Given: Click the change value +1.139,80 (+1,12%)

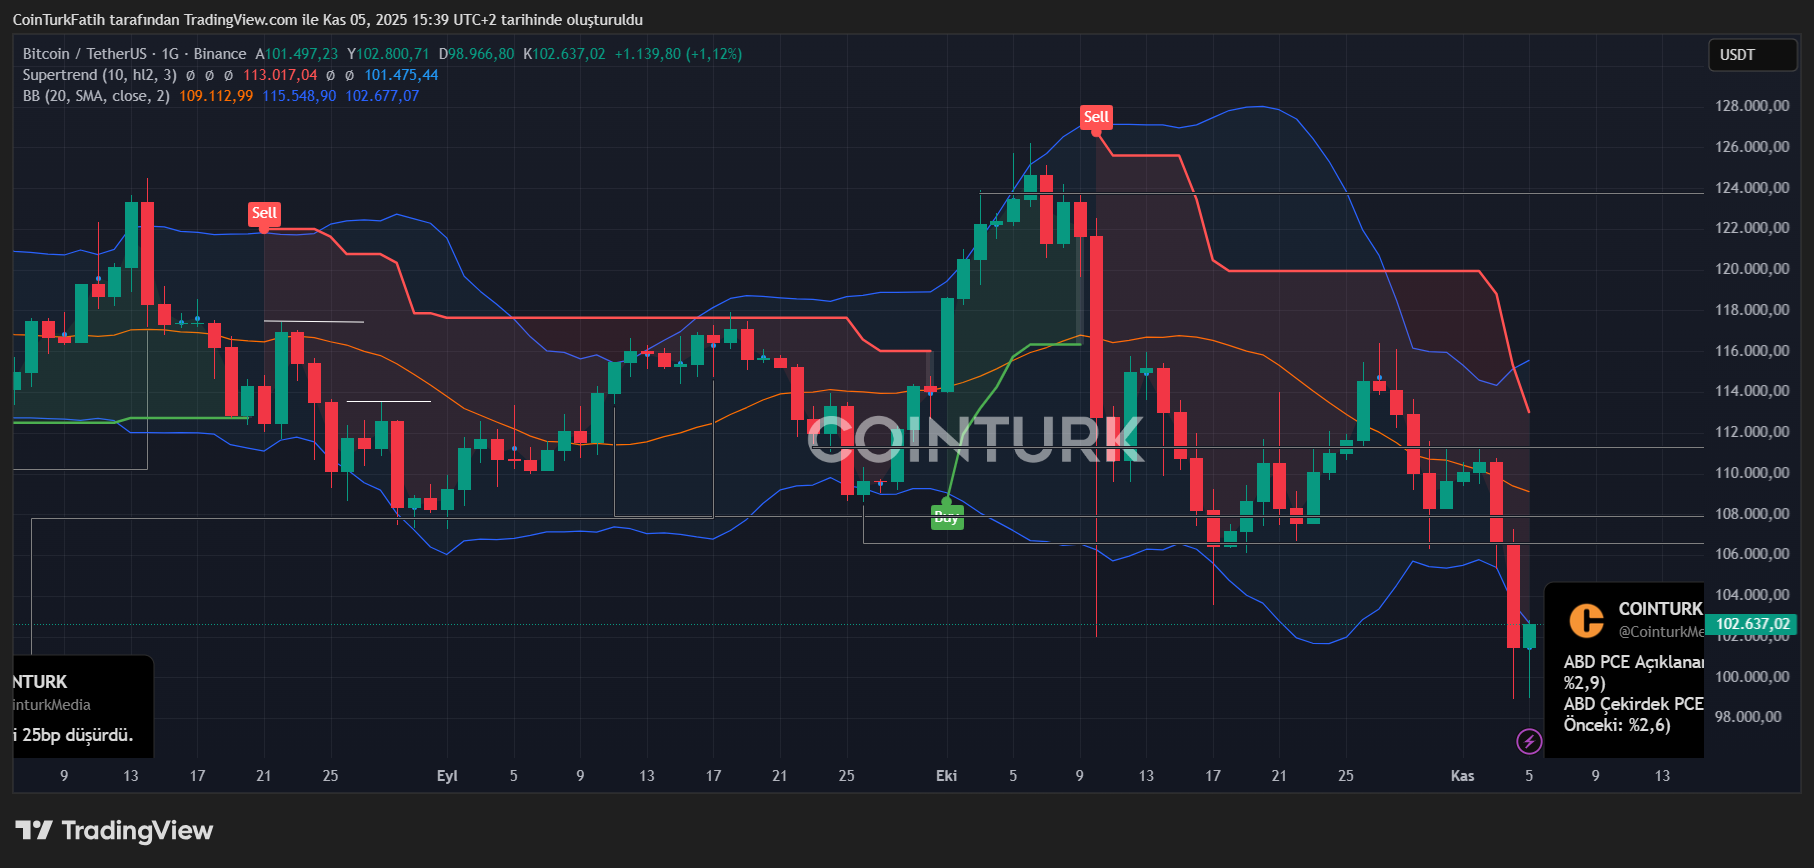Looking at the screenshot, I should point(678,54).
